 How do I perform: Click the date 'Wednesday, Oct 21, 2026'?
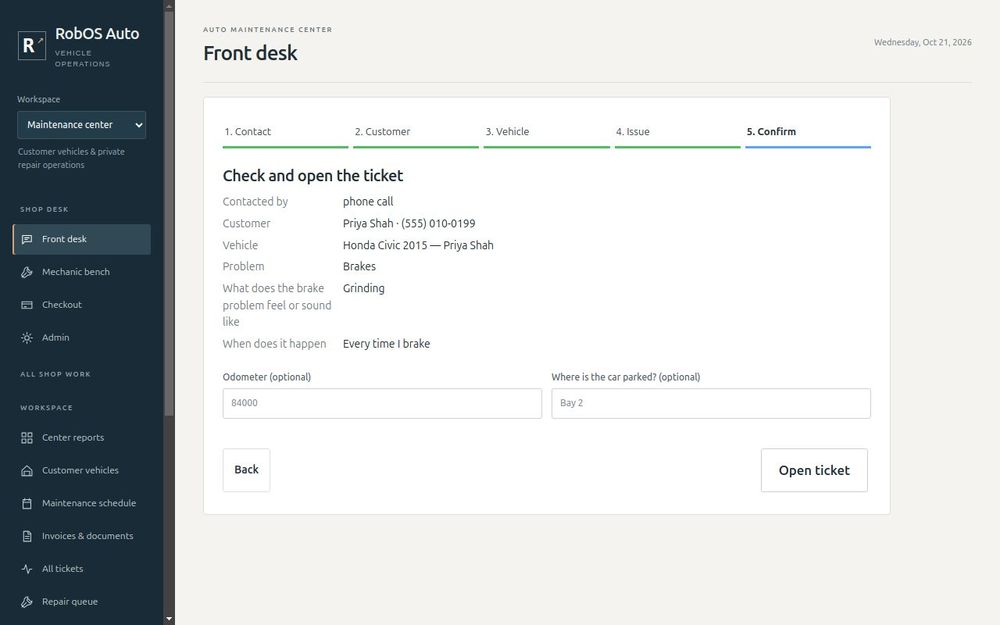point(923,43)
